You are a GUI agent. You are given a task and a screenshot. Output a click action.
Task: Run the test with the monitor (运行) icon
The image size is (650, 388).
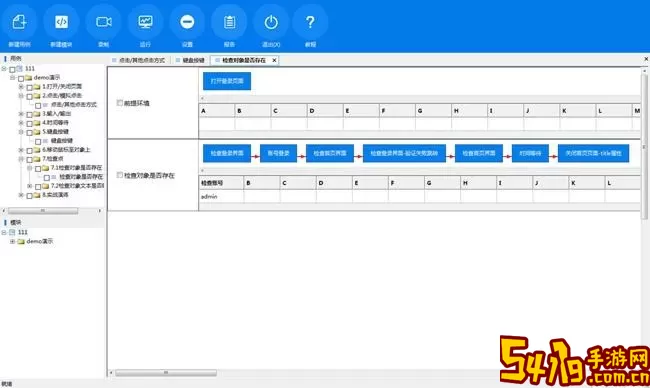click(146, 22)
